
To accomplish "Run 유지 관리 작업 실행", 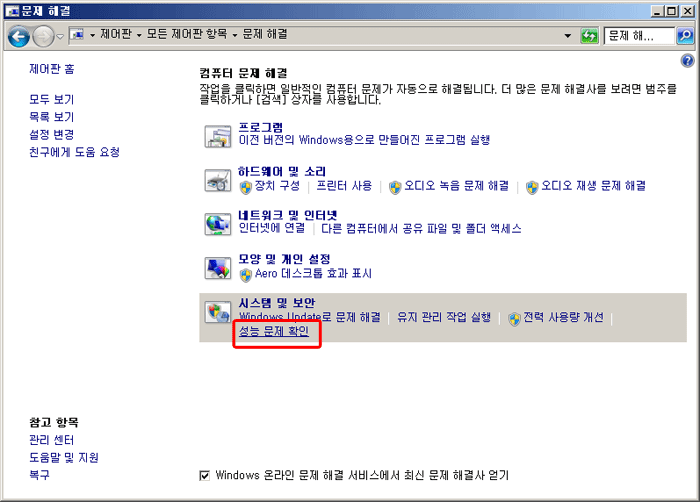I will [444, 317].
